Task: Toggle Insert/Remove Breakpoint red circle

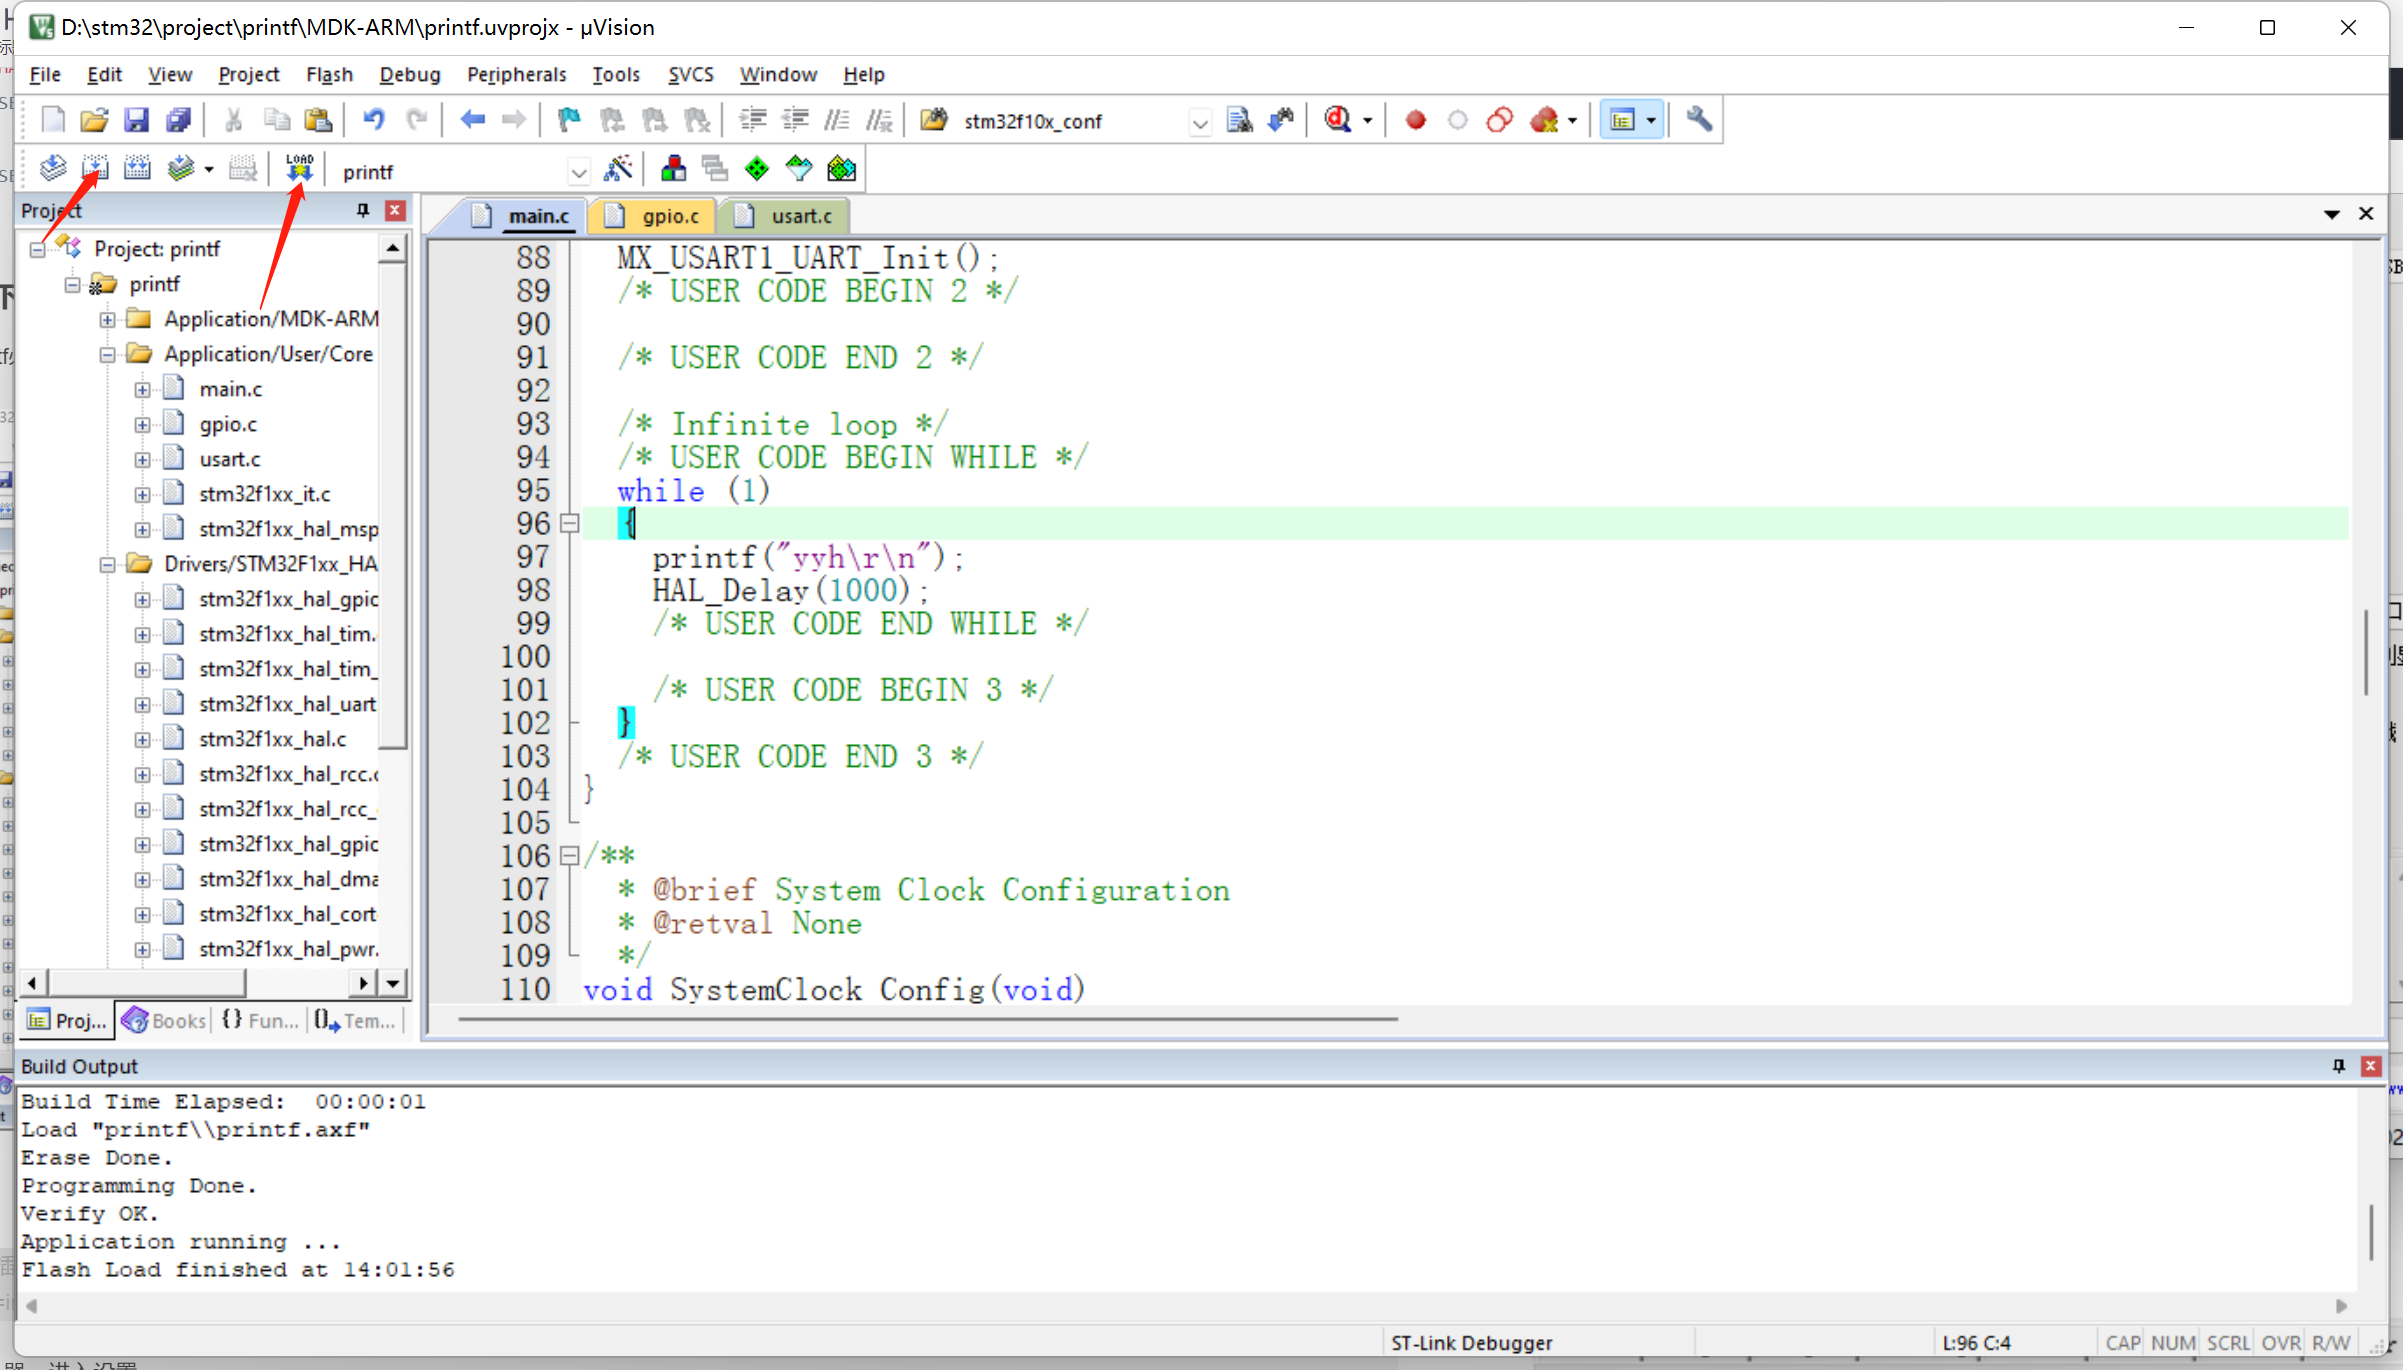Action: click(x=1415, y=120)
